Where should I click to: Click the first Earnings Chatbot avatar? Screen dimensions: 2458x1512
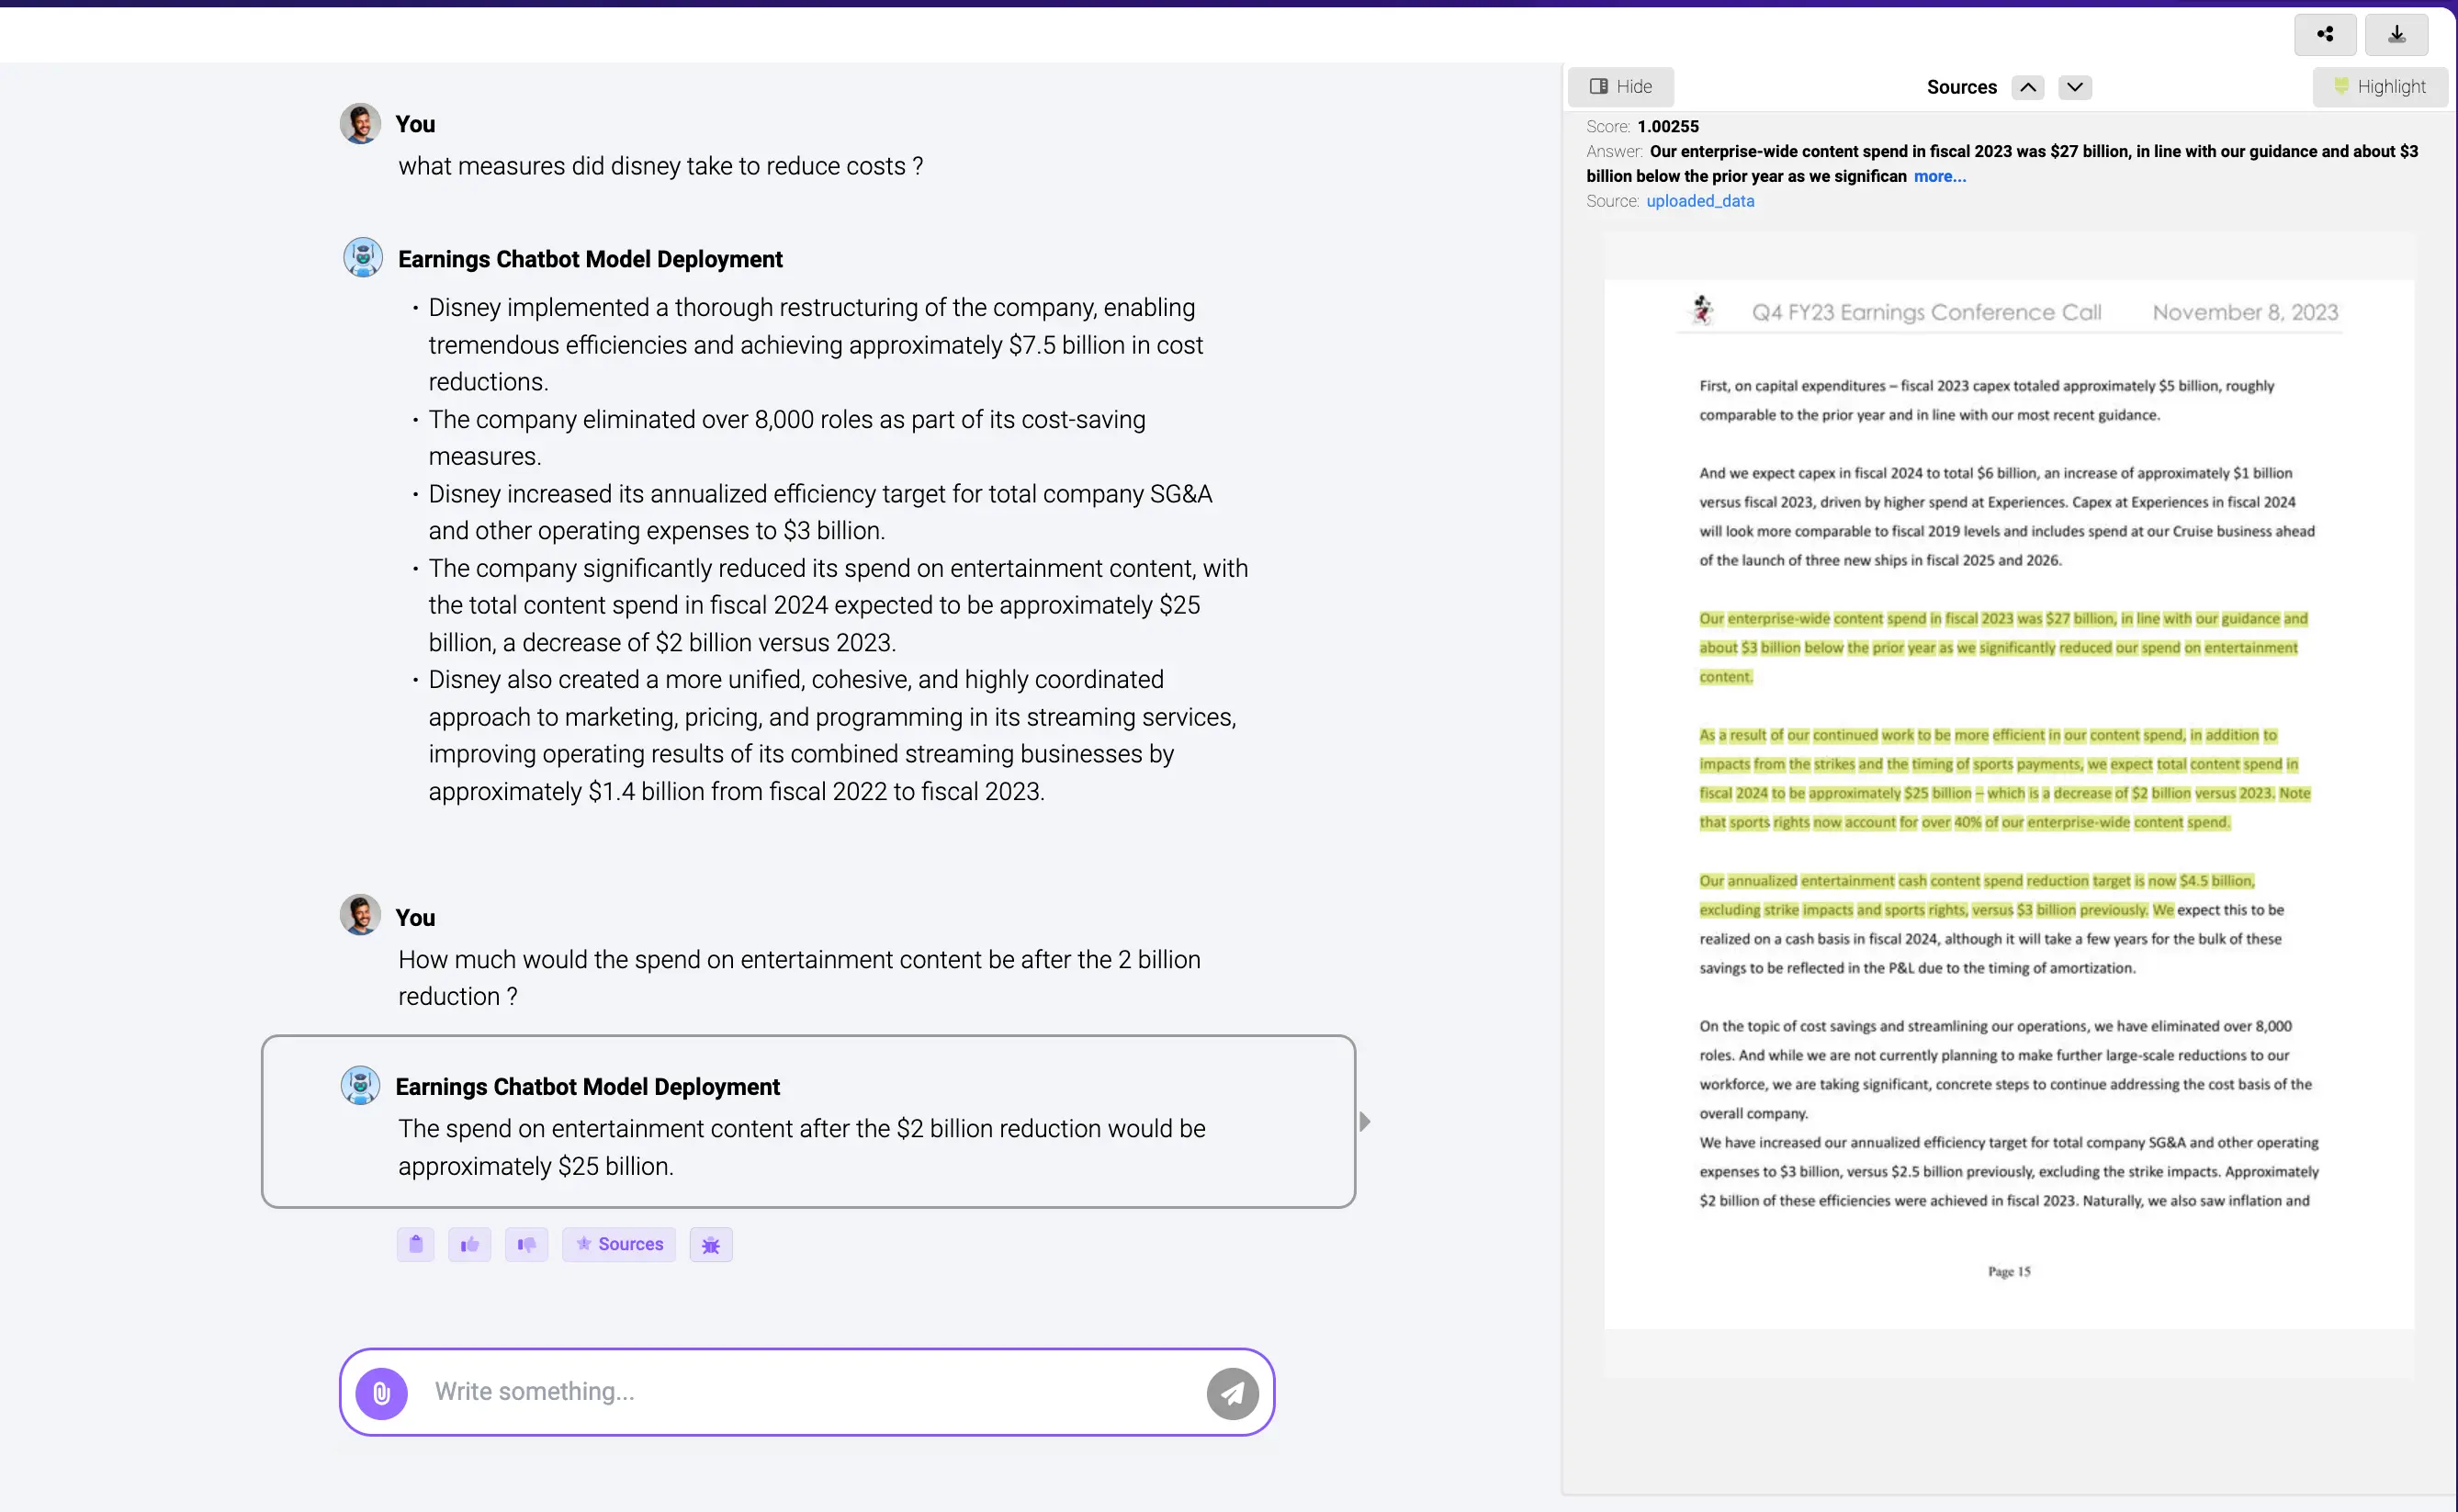click(x=362, y=257)
